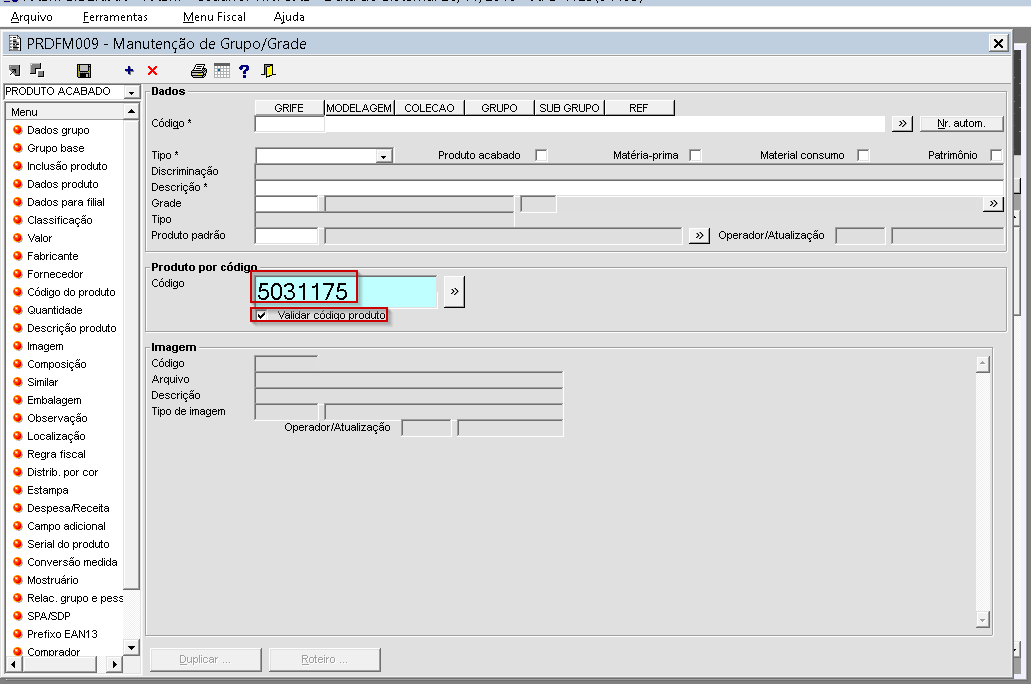Check the Patrimônio checkbox
1031x684 pixels.
tap(996, 155)
